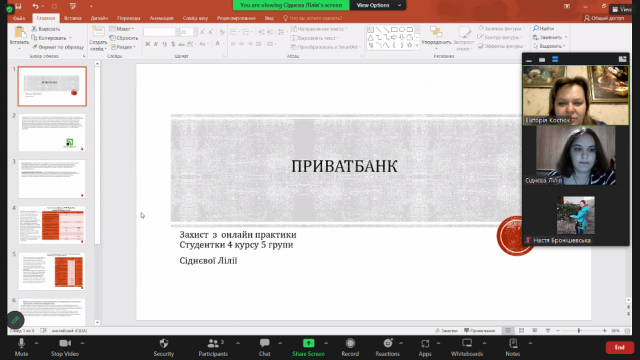Expand the arrow next to Share Screen

(326, 343)
